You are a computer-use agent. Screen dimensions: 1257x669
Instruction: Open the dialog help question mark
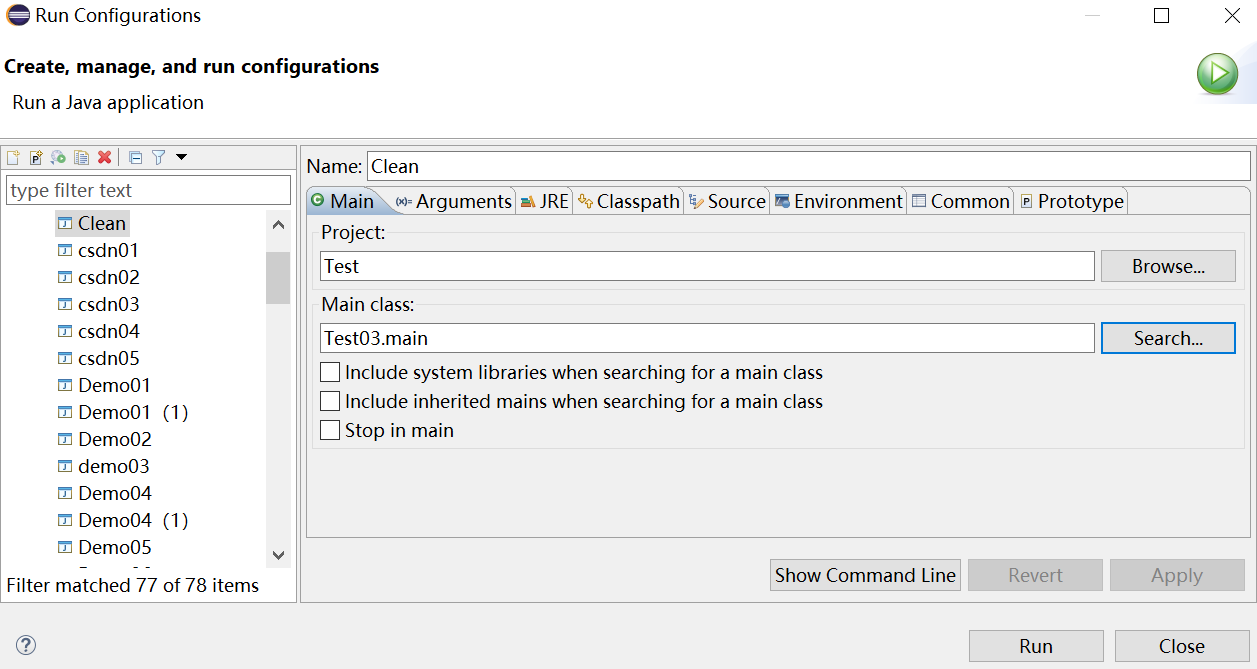(x=26, y=645)
